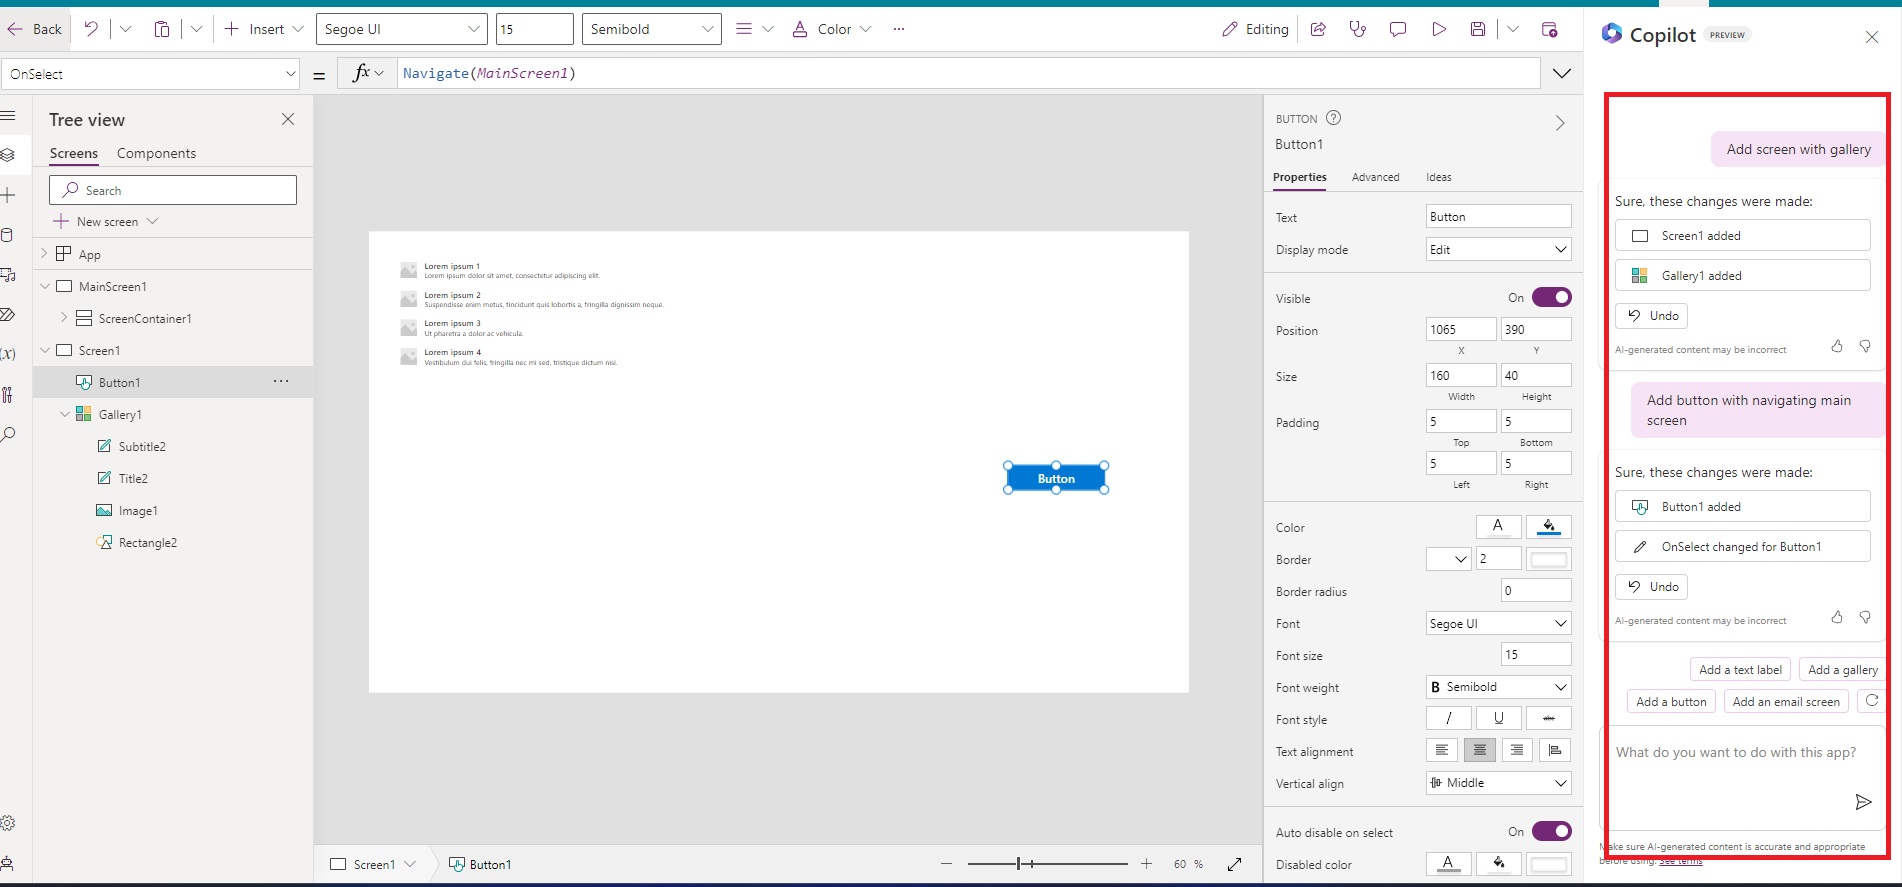Collapse the Gallery1 tree node

point(65,414)
